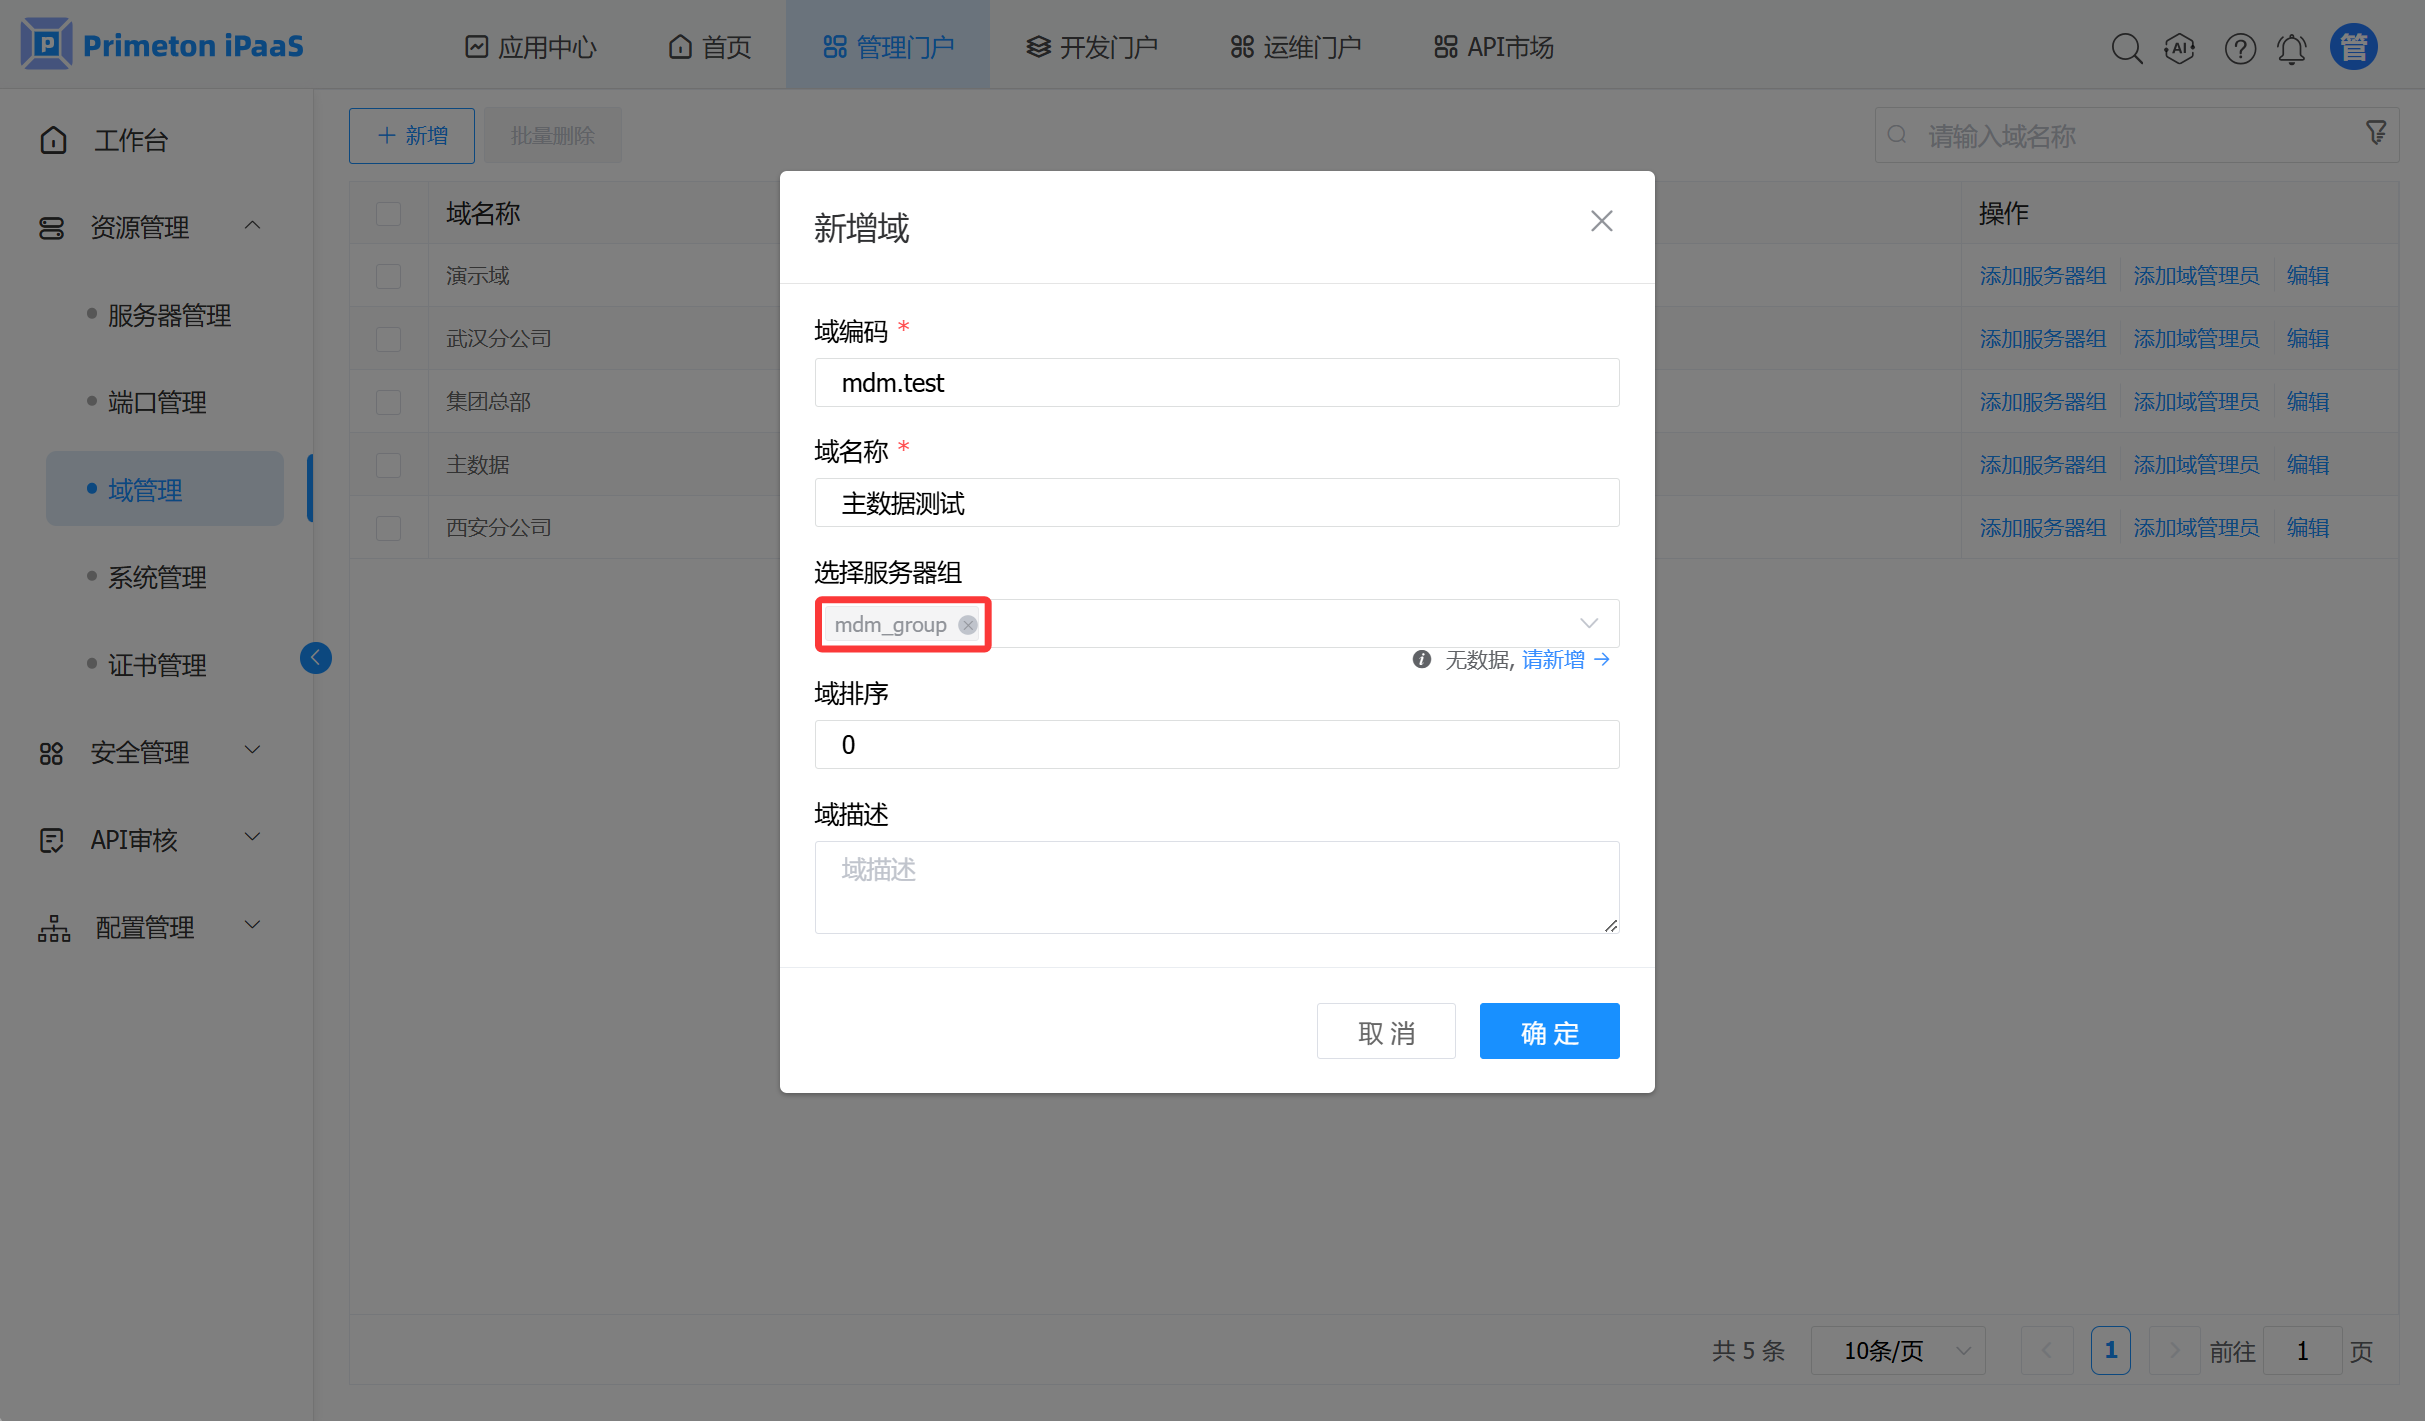Screen dimensions: 2425x1421
Task: Click the 请新增 link
Action: [1553, 660]
